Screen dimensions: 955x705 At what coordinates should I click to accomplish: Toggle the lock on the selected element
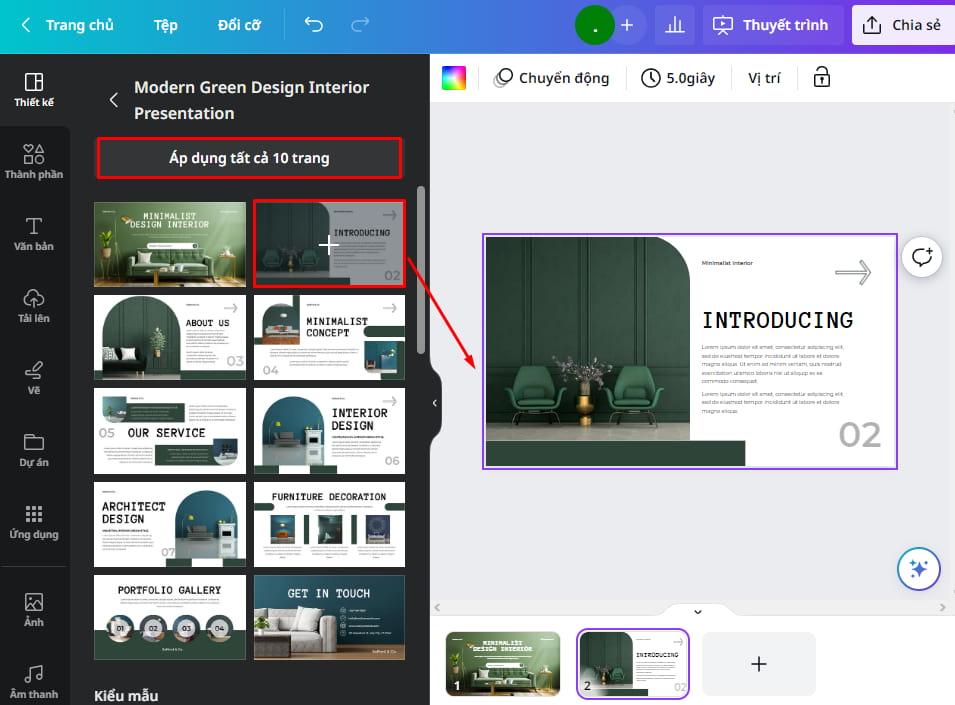821,77
